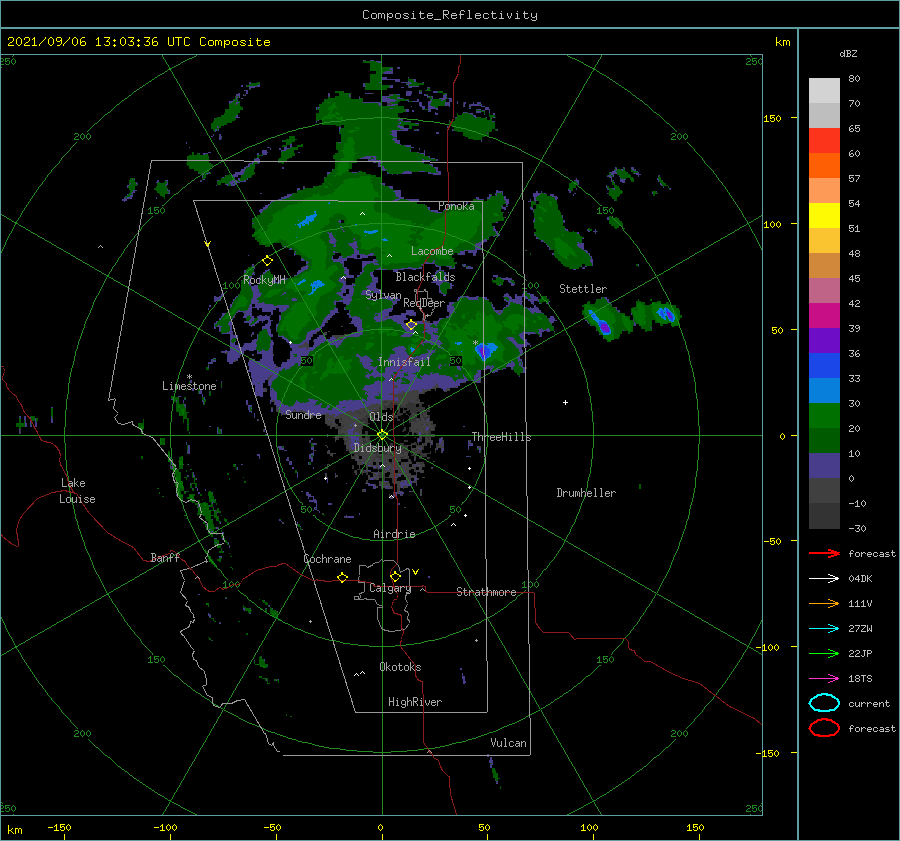Screen dimensions: 900x841
Task: Click the white plus marker north of Drumheller
Action: (565, 402)
